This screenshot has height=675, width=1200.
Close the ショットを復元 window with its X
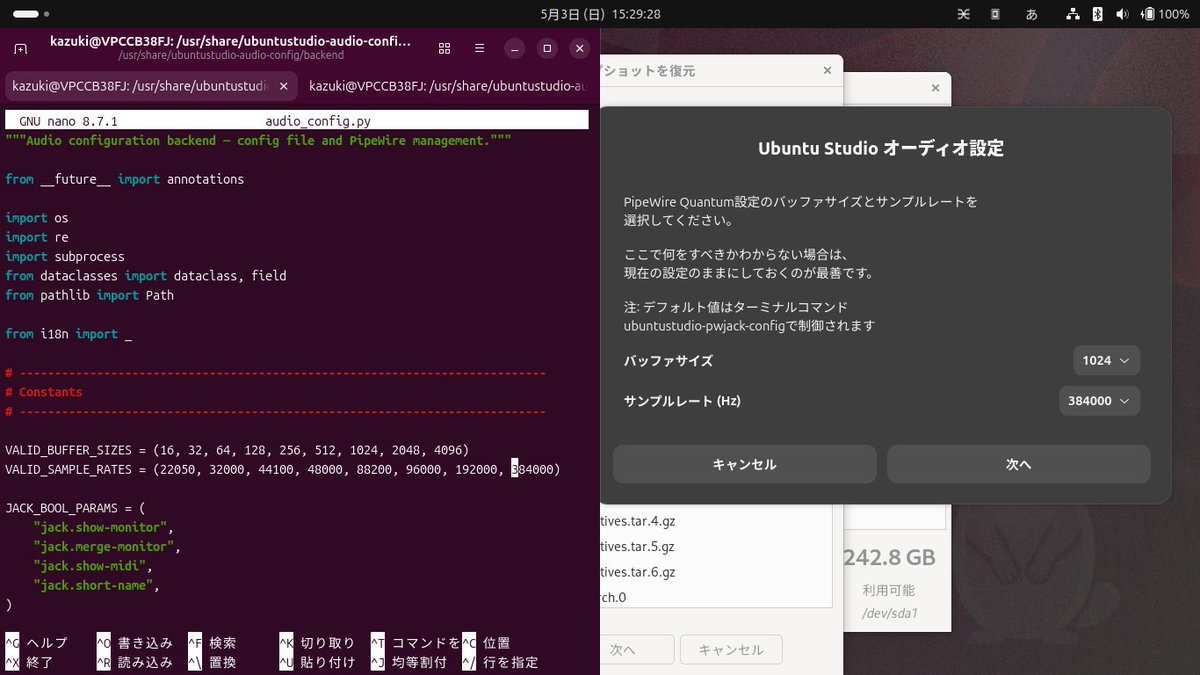(x=827, y=70)
